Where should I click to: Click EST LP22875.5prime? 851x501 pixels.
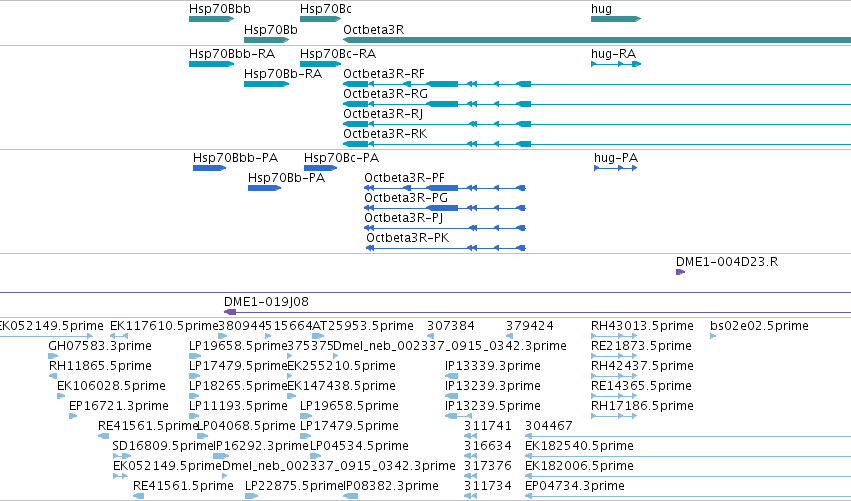pyautogui.click(x=252, y=497)
